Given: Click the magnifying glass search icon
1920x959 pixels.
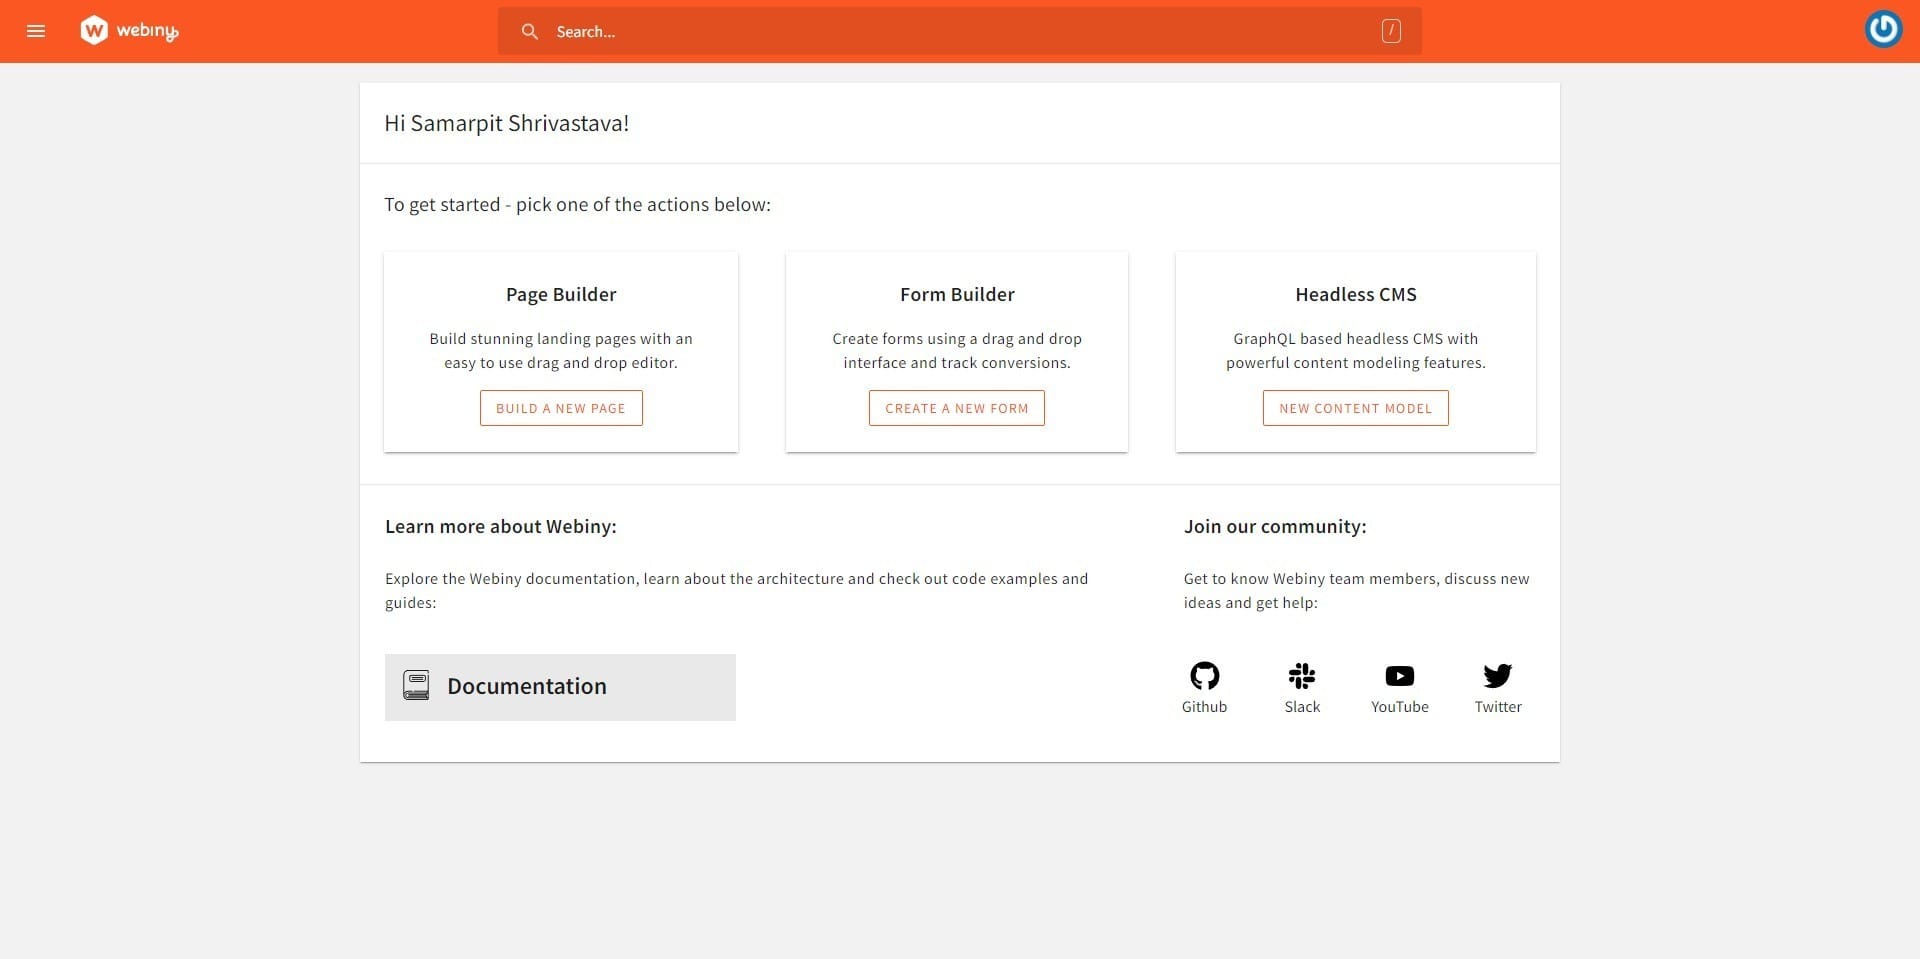Looking at the screenshot, I should pos(530,32).
